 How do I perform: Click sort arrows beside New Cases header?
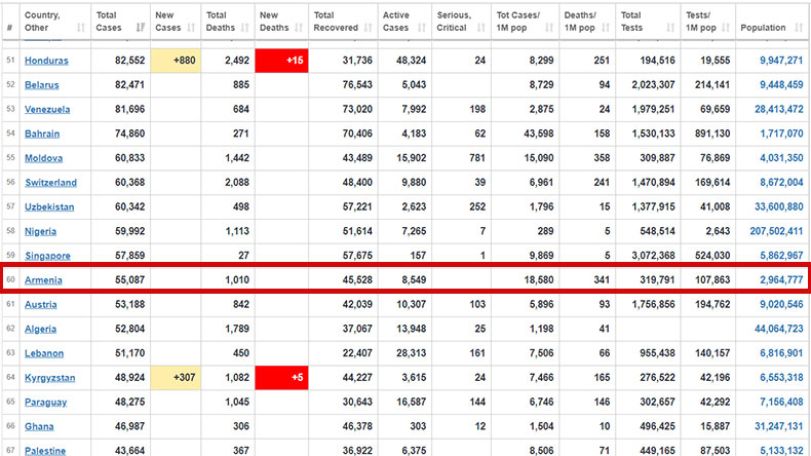click(x=191, y=27)
